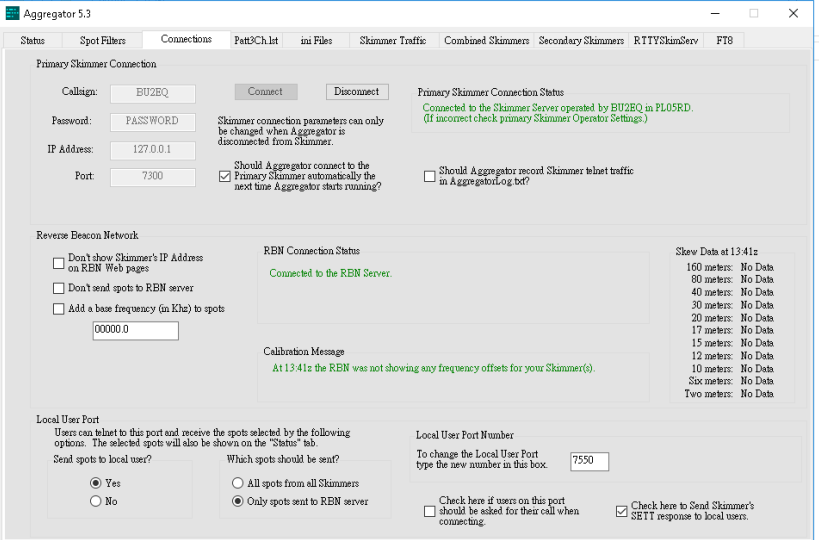
Task: Switch to the RTTYSkimServ tab
Action: (x=665, y=40)
